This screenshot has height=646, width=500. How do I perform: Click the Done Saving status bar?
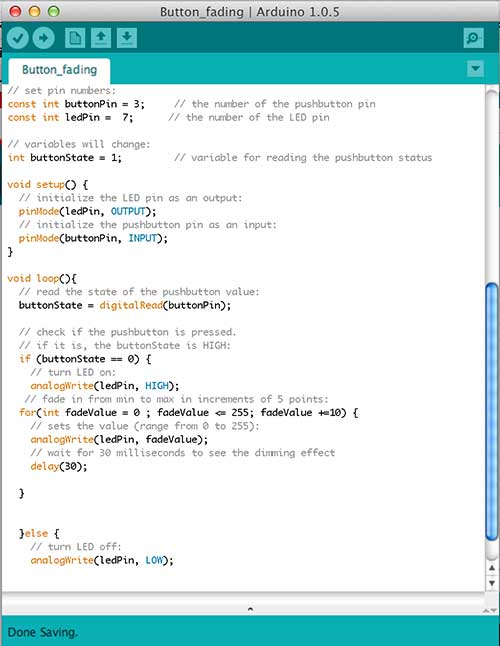point(250,632)
